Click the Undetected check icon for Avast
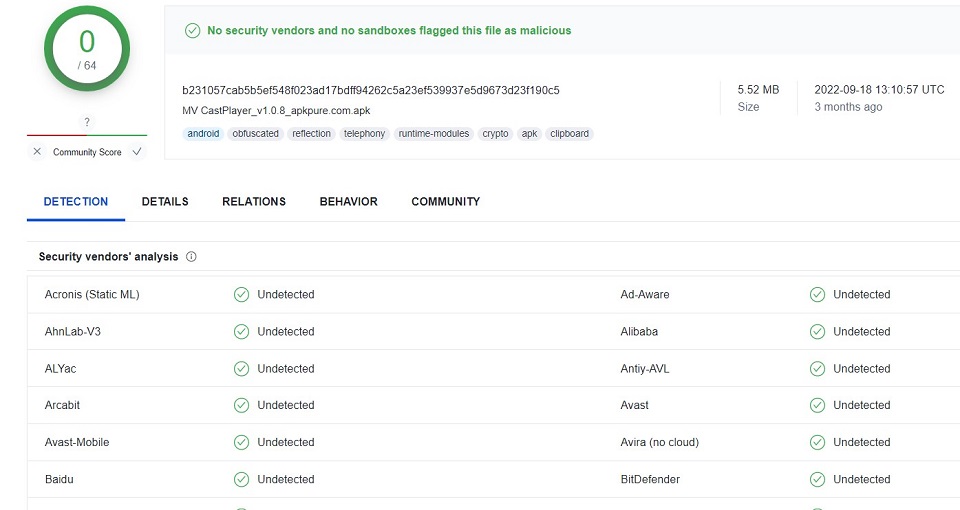This screenshot has height=510, width=960. pyautogui.click(x=817, y=405)
